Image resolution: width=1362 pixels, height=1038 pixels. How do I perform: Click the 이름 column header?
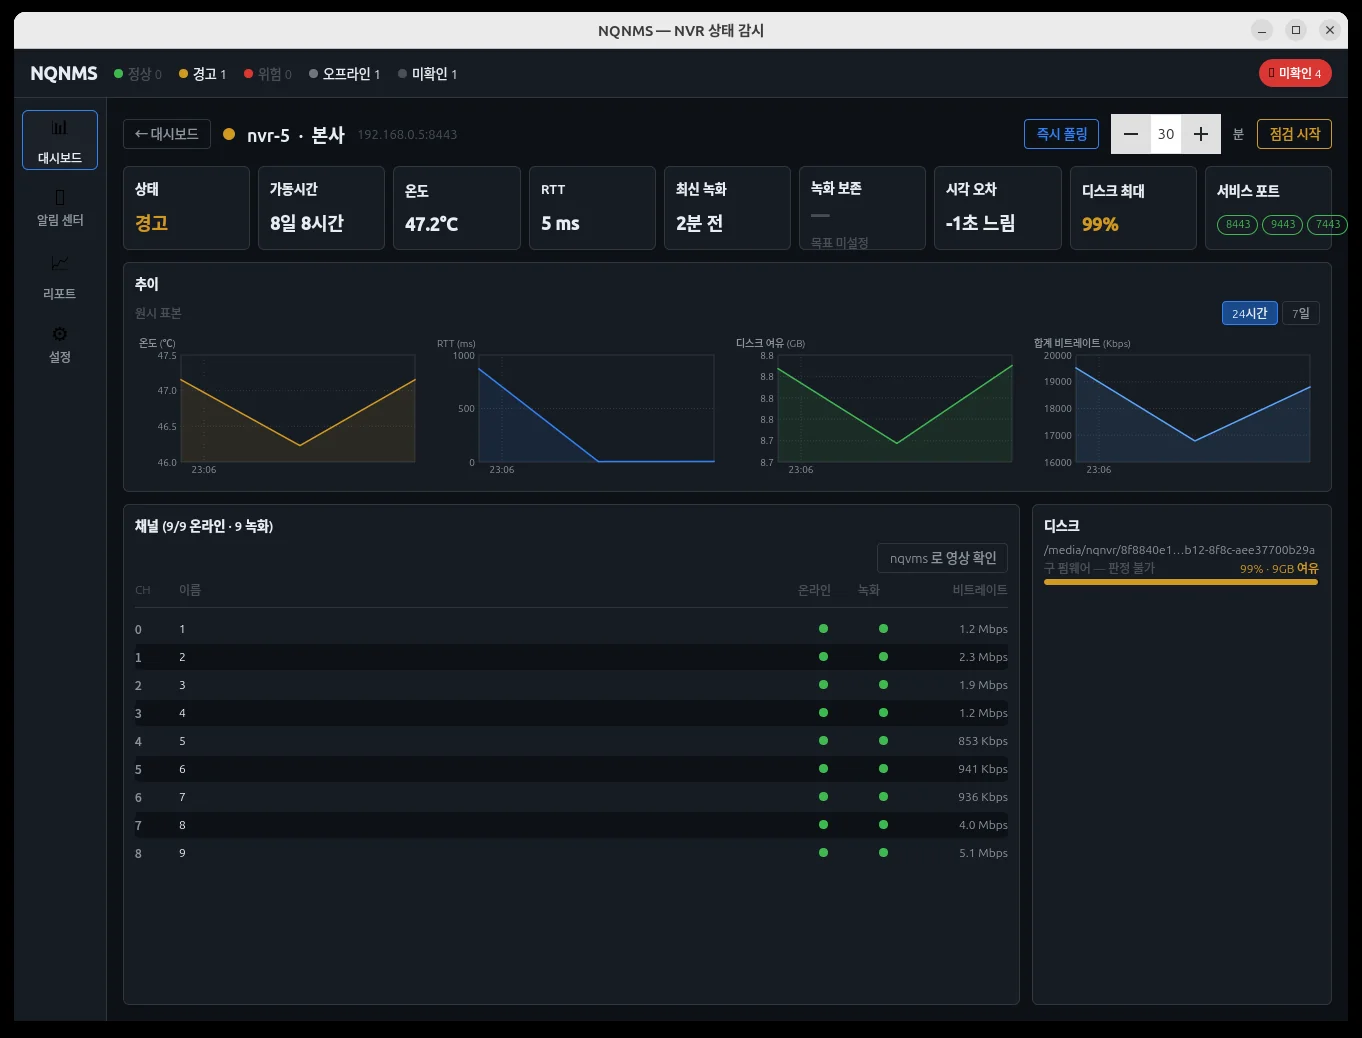[190, 590]
